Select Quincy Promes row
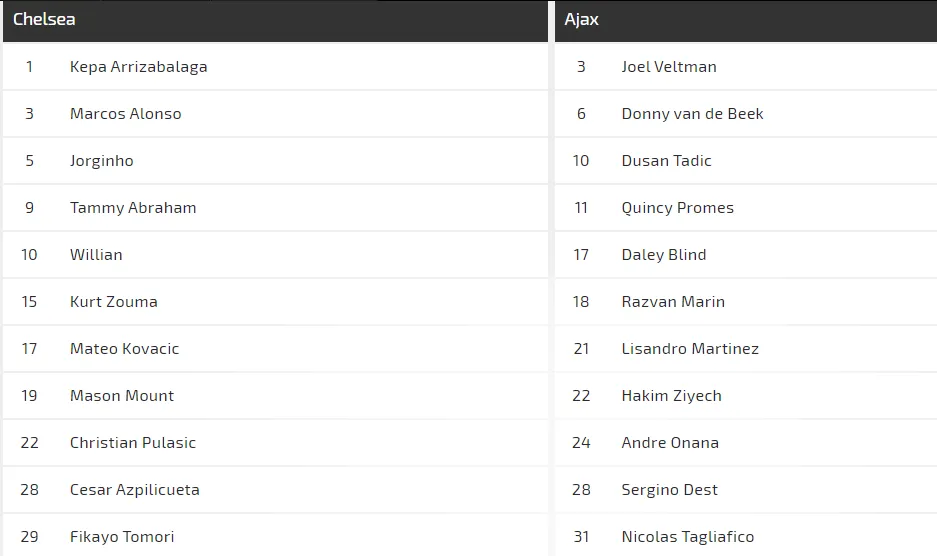The height and width of the screenshot is (556, 937). point(677,208)
